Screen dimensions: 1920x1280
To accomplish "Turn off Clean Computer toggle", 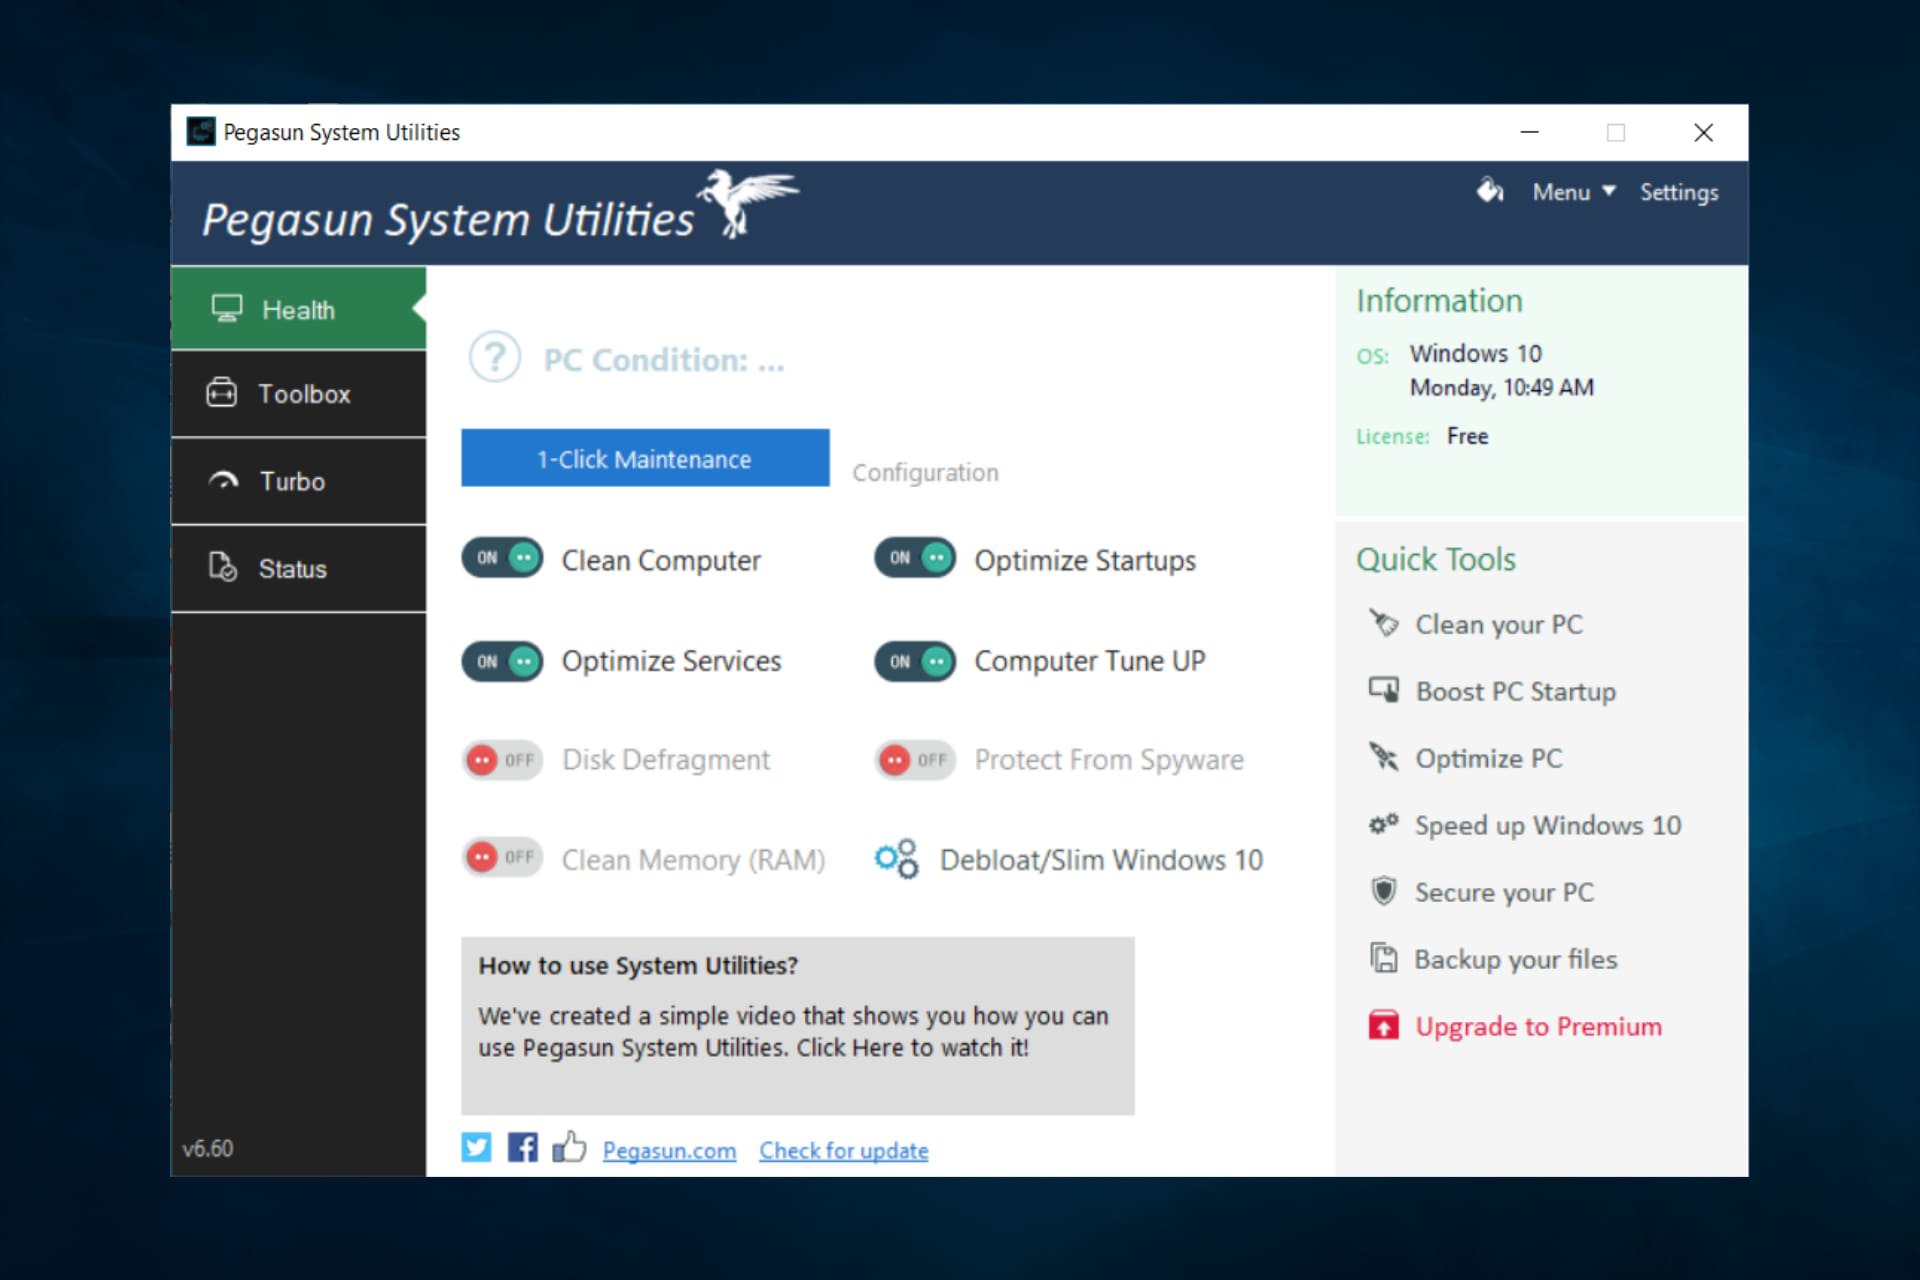I will 502,558.
